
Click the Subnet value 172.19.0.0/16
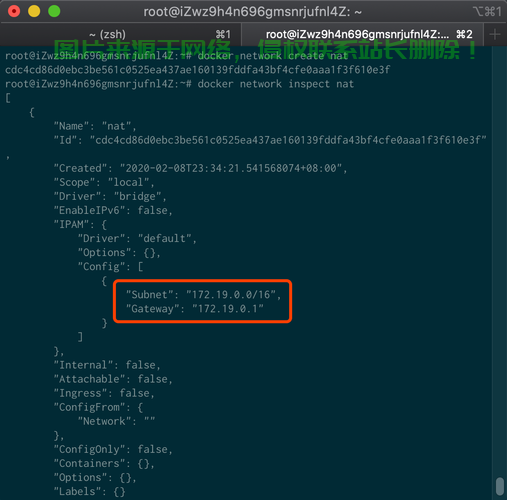231,295
